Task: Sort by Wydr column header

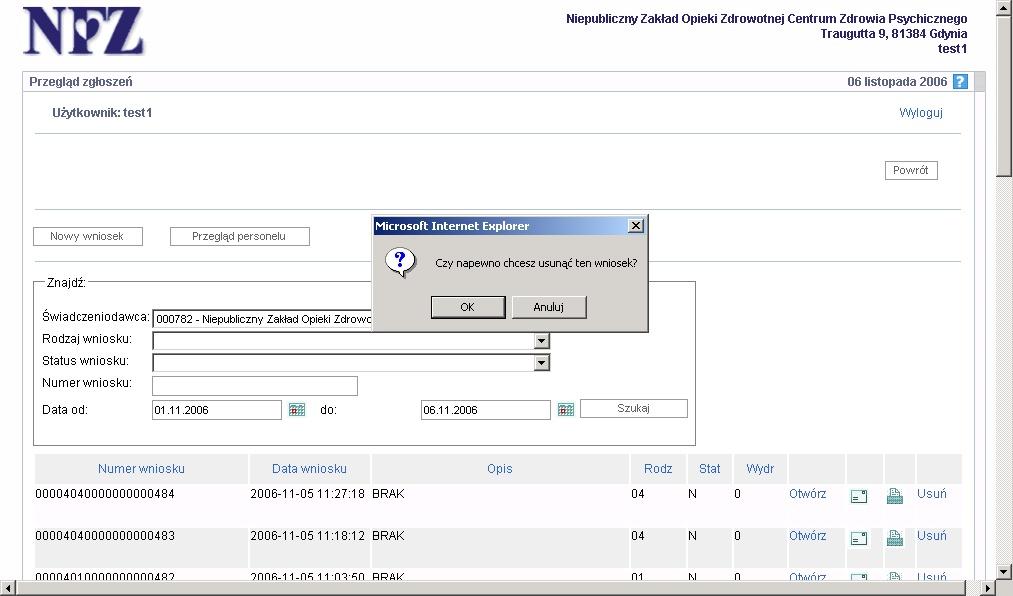Action: click(760, 469)
